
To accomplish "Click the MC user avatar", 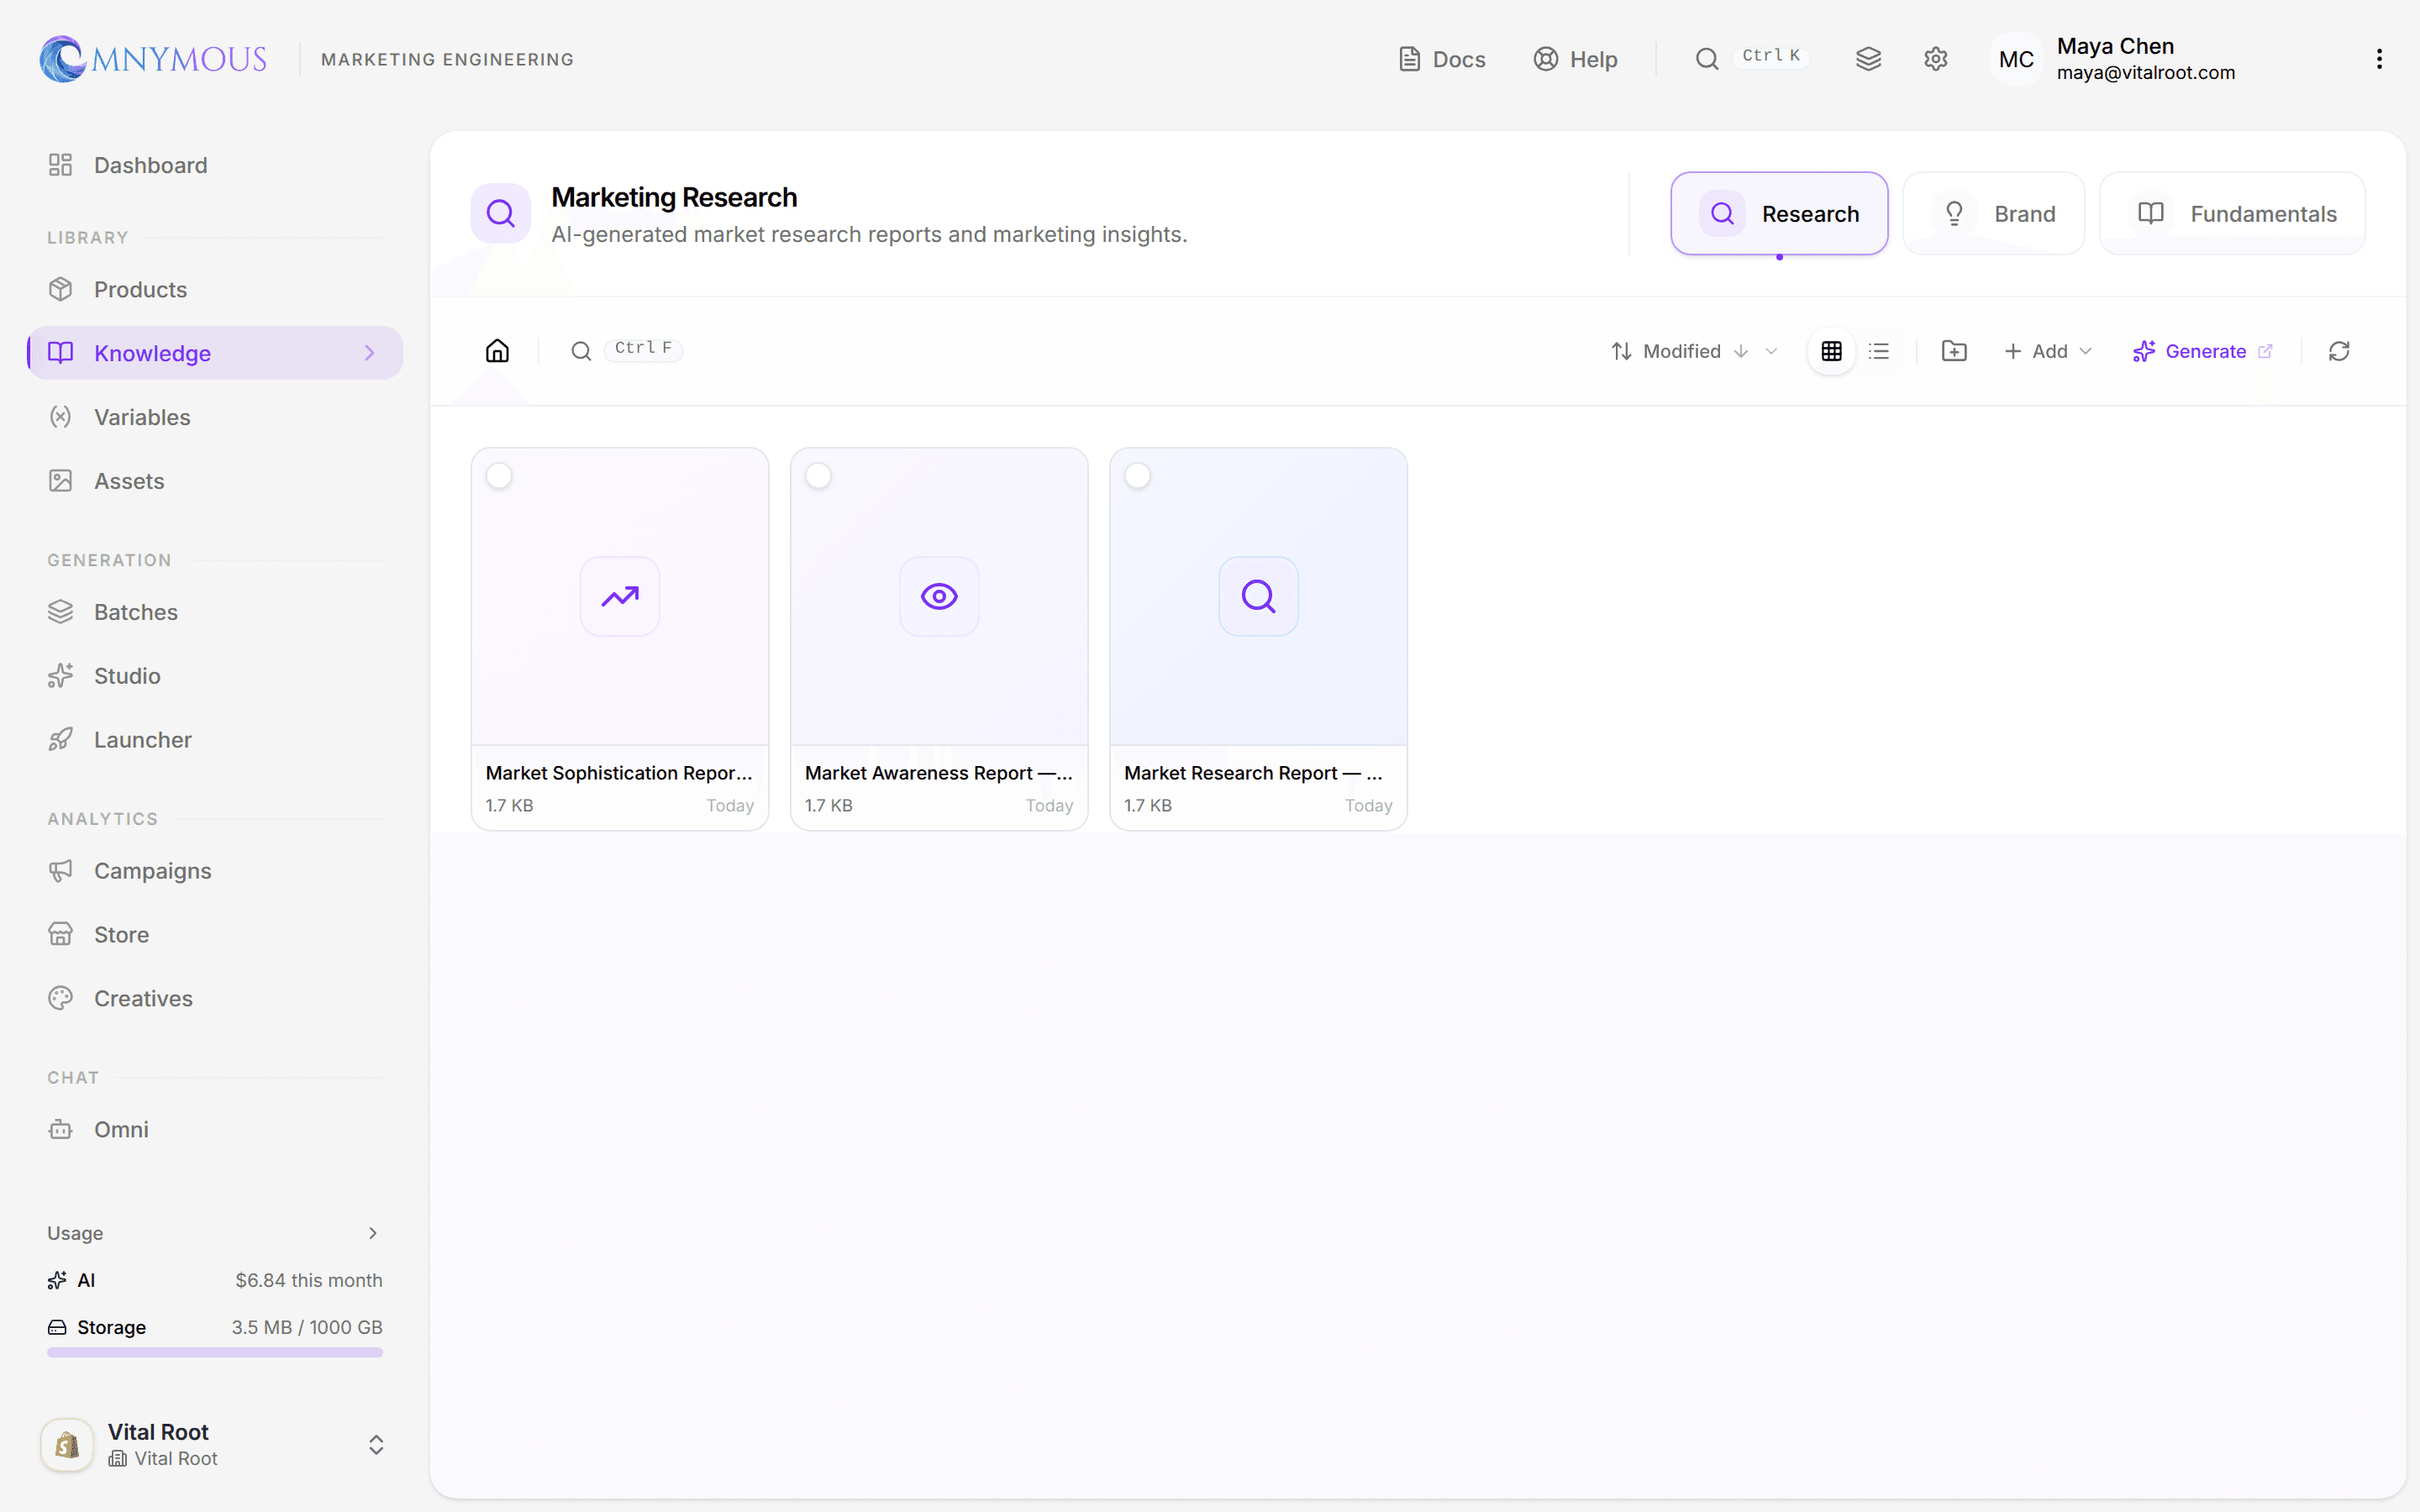I will pyautogui.click(x=2016, y=59).
